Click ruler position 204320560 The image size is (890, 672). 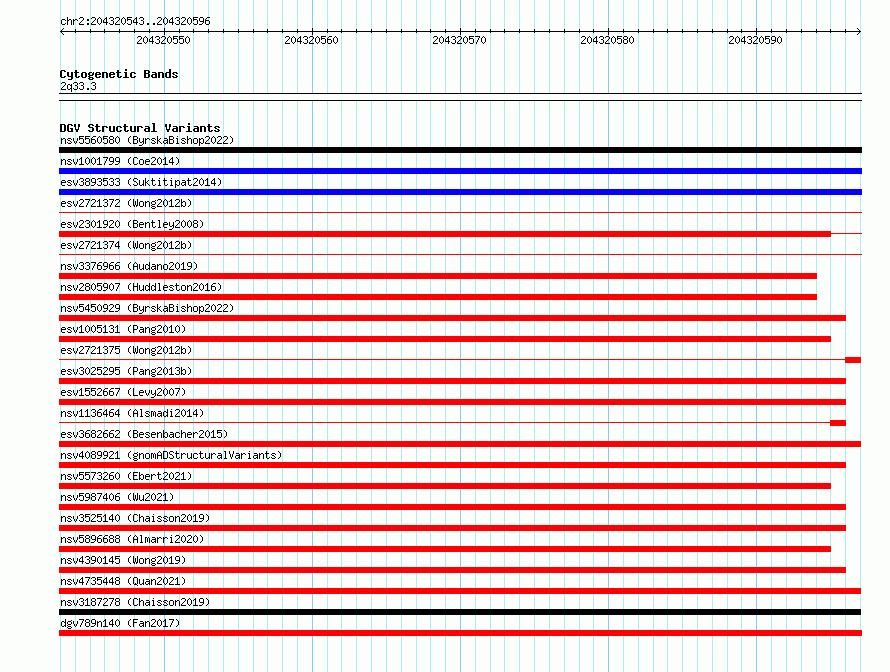pyautogui.click(x=311, y=40)
